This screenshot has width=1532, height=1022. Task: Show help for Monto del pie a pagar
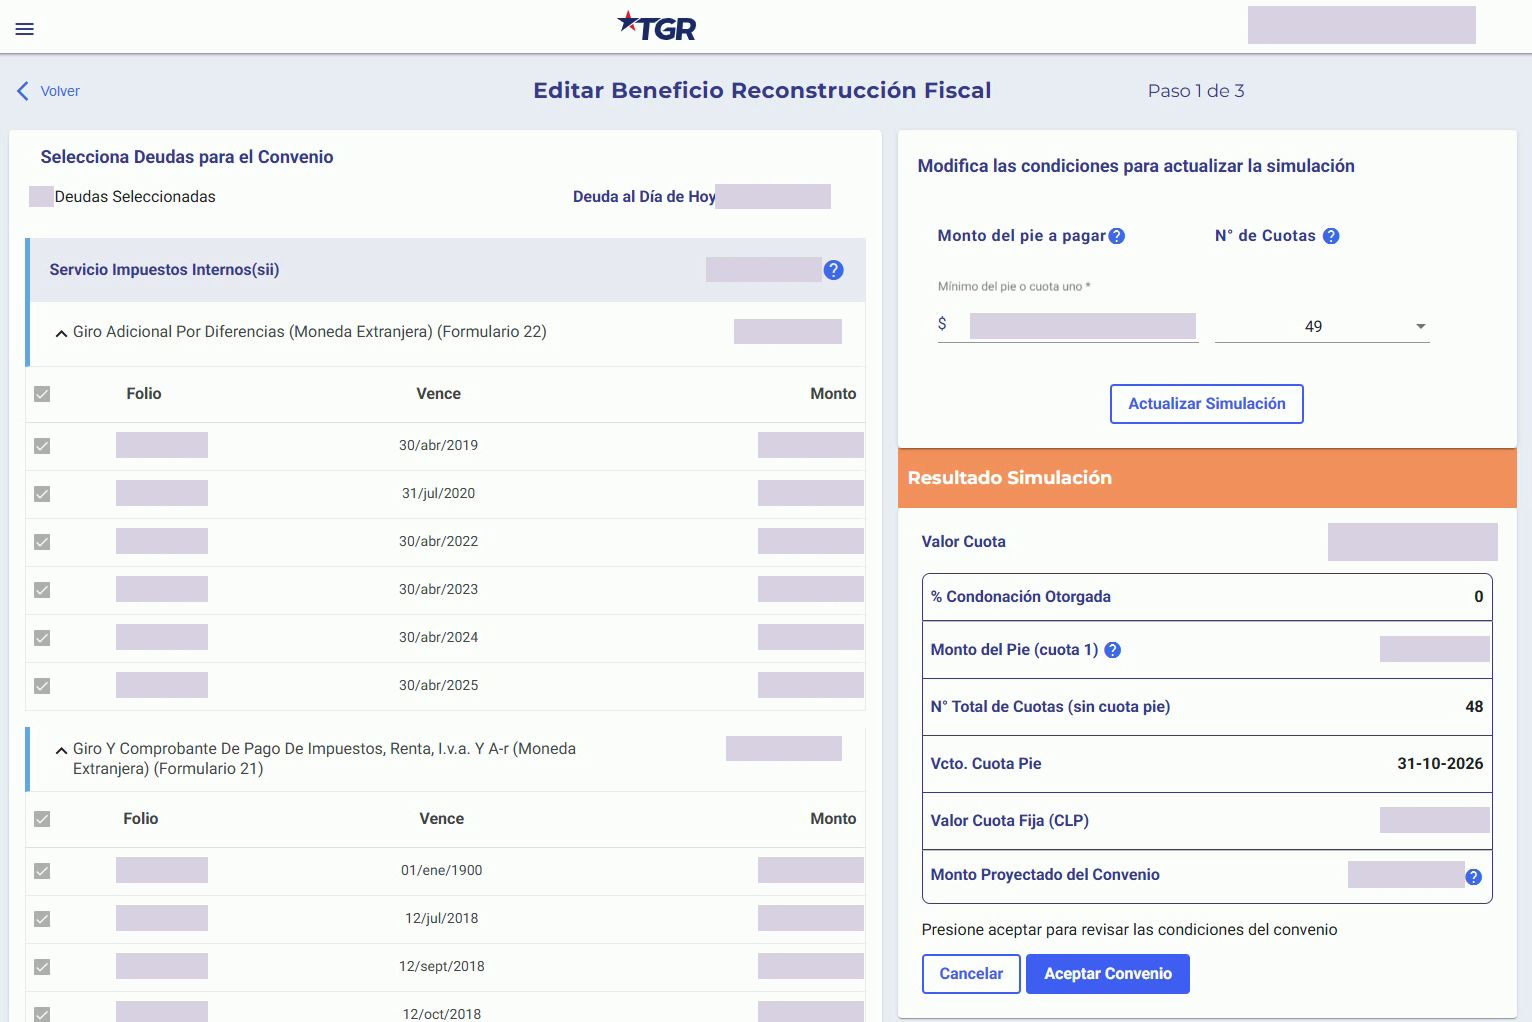[x=1117, y=236]
